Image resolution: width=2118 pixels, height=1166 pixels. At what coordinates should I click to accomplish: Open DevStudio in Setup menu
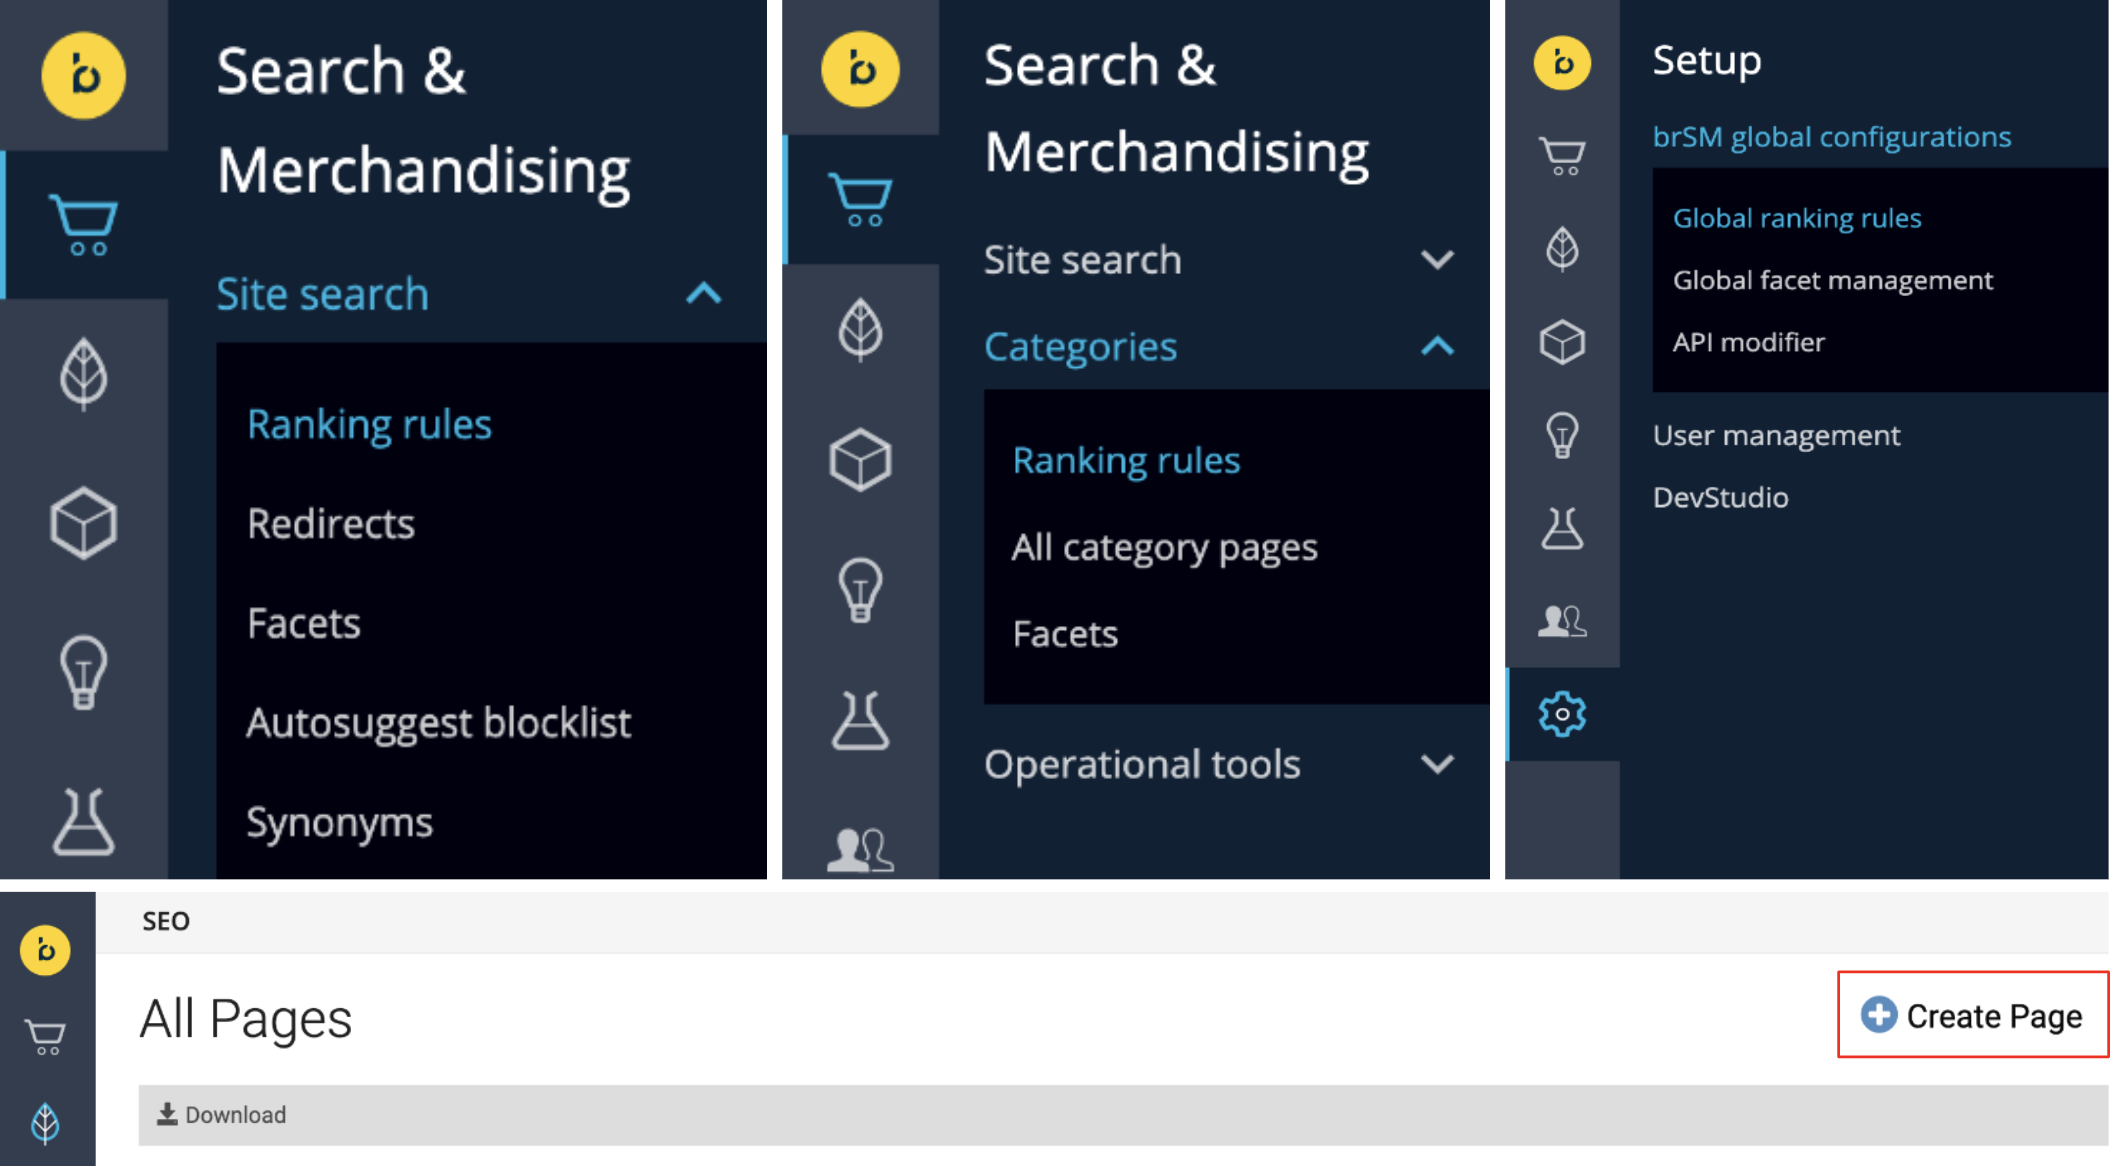click(x=1720, y=497)
